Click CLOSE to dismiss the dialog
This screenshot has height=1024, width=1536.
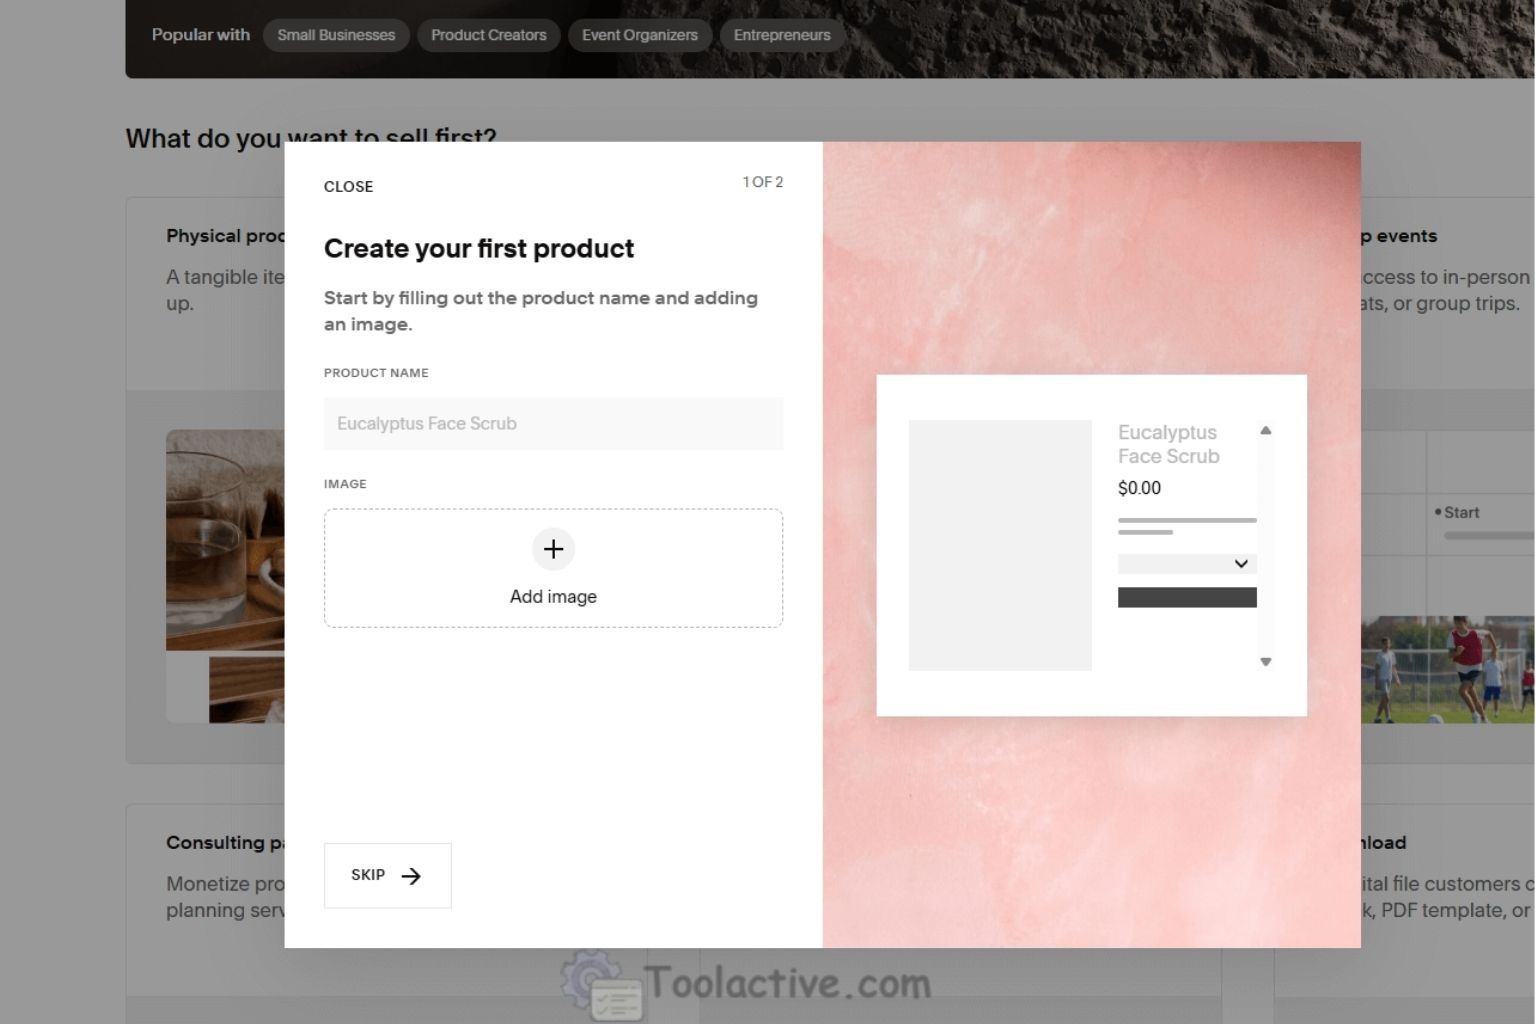click(x=348, y=186)
